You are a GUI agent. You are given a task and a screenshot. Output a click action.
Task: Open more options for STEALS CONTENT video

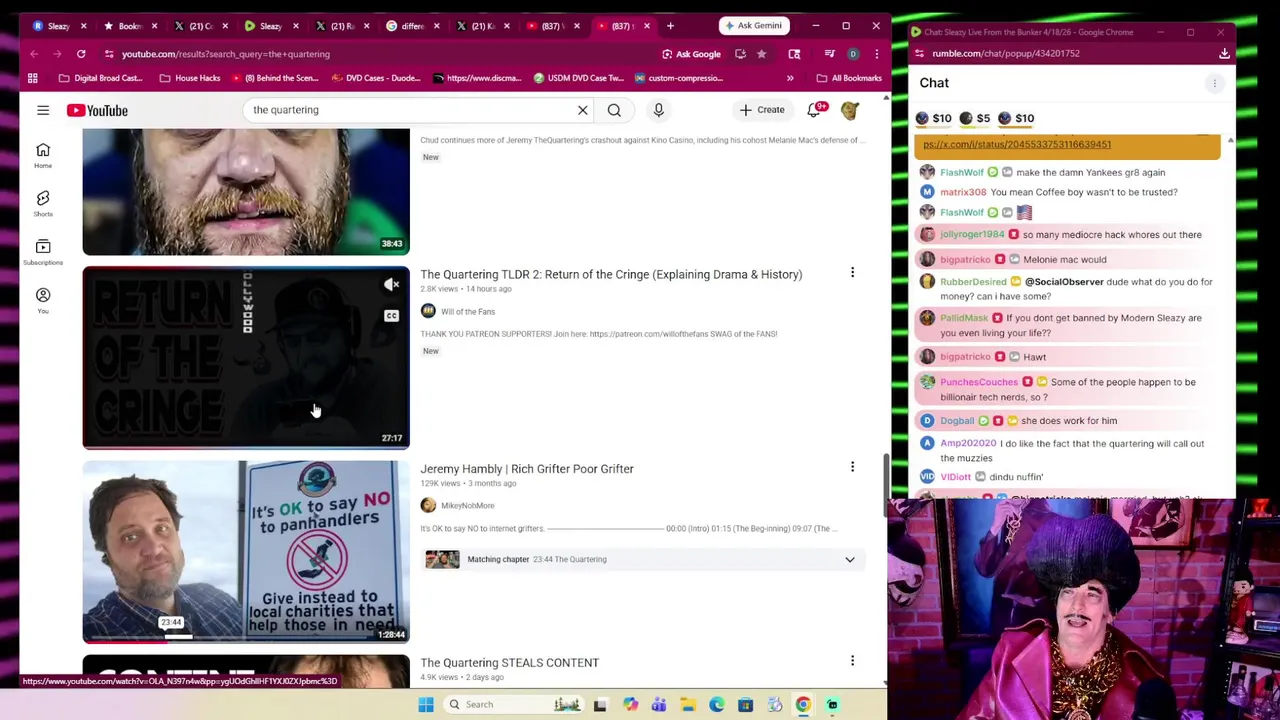coord(852,661)
